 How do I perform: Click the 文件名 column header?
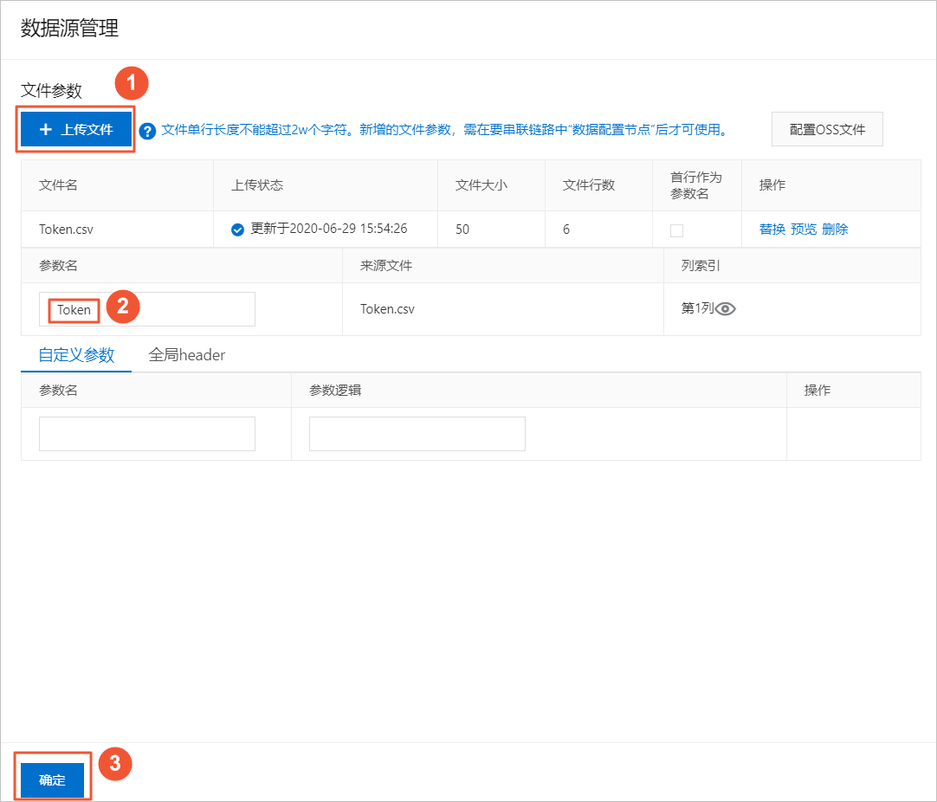tap(58, 185)
